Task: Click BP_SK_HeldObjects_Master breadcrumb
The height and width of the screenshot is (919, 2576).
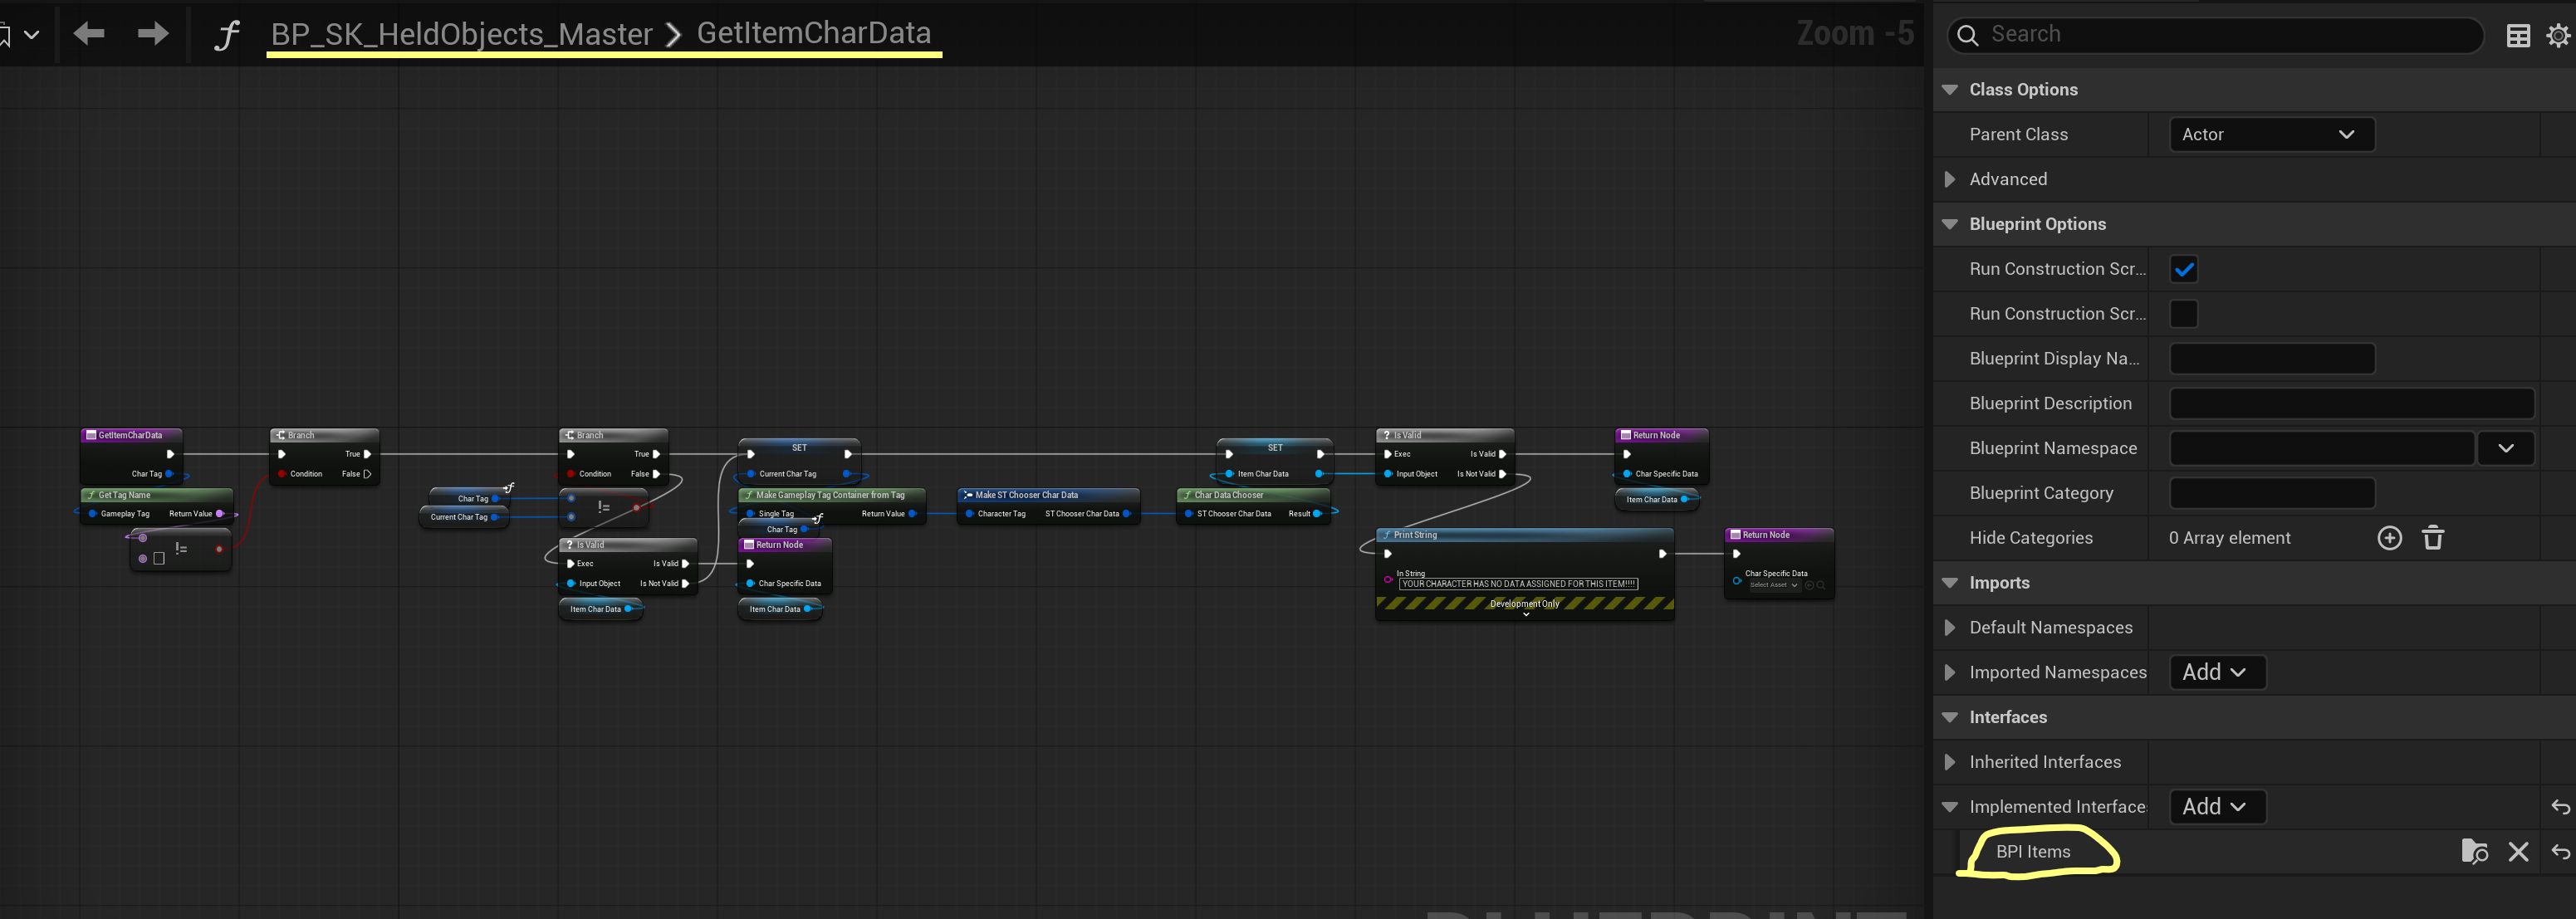Action: pyautogui.click(x=461, y=34)
